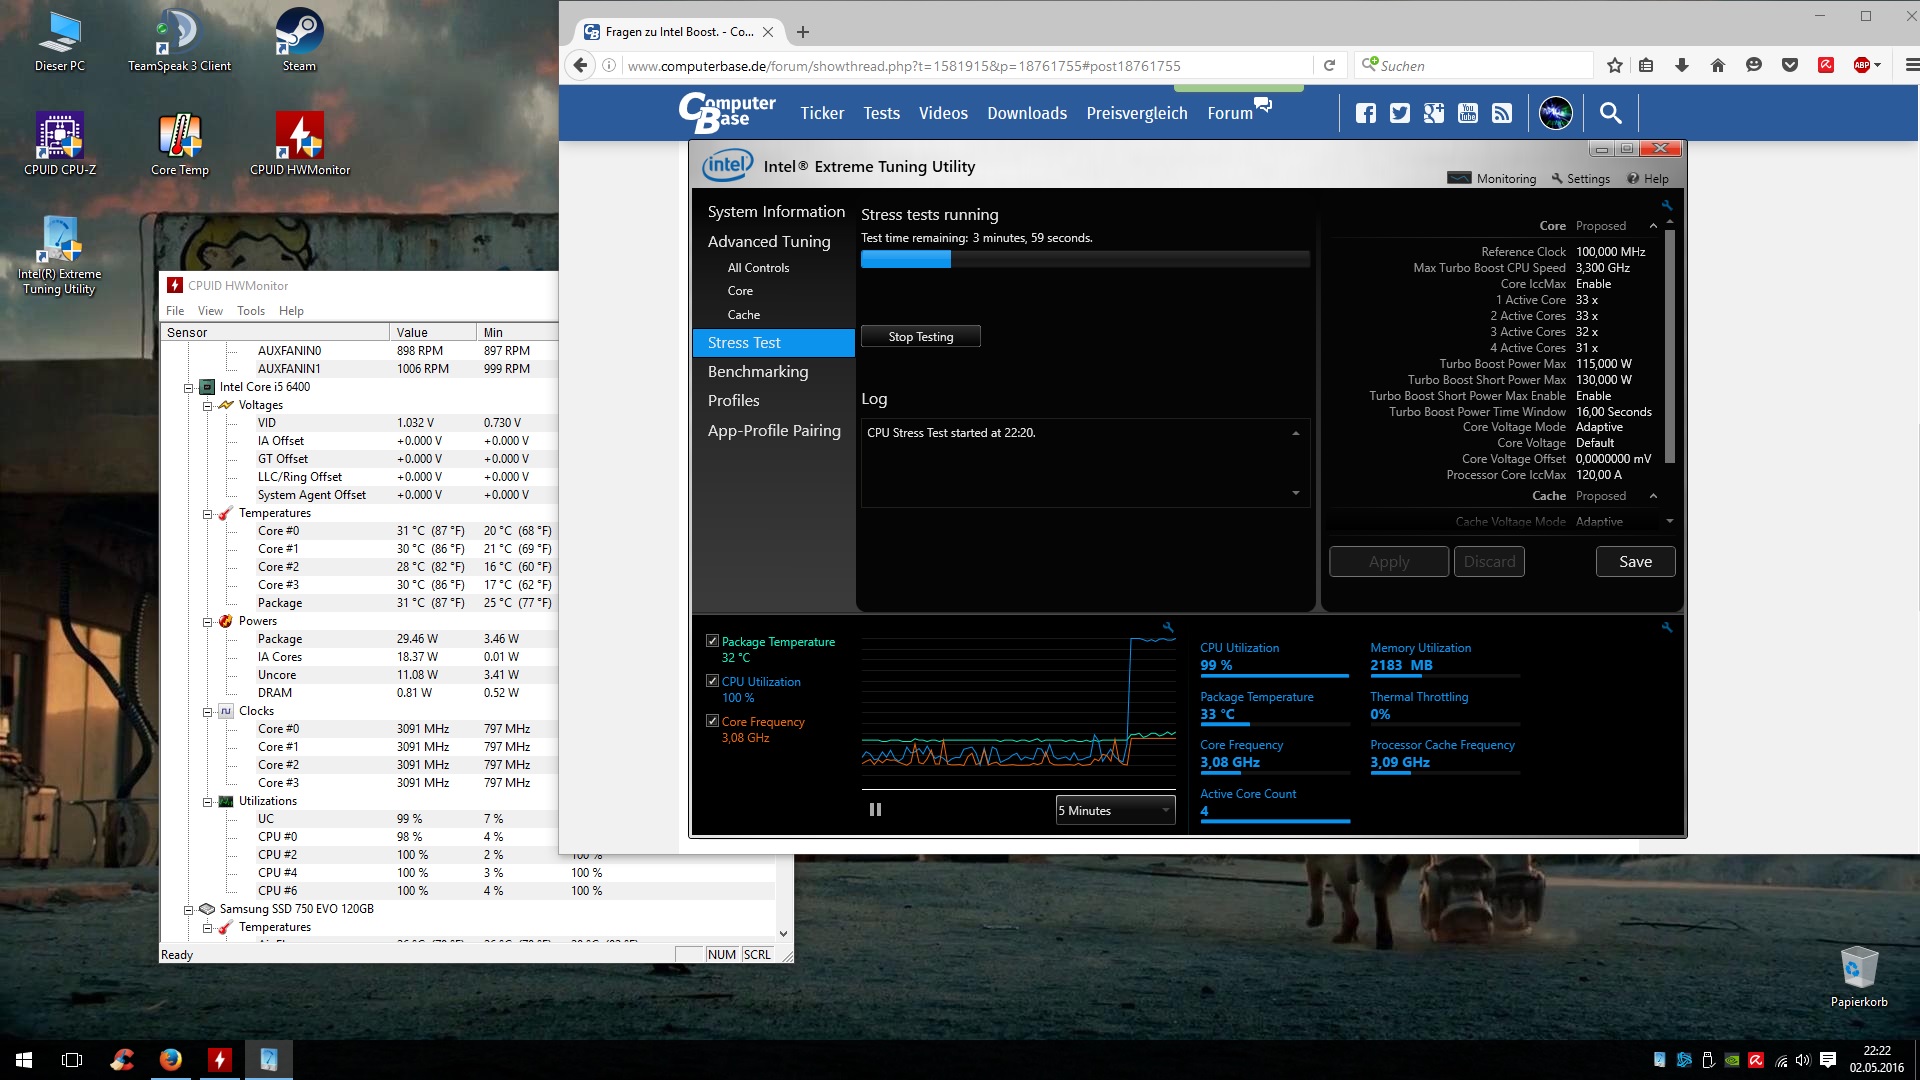The width and height of the screenshot is (1920, 1080).
Task: Disable the Core Frequency graph checkbox
Action: click(x=712, y=721)
